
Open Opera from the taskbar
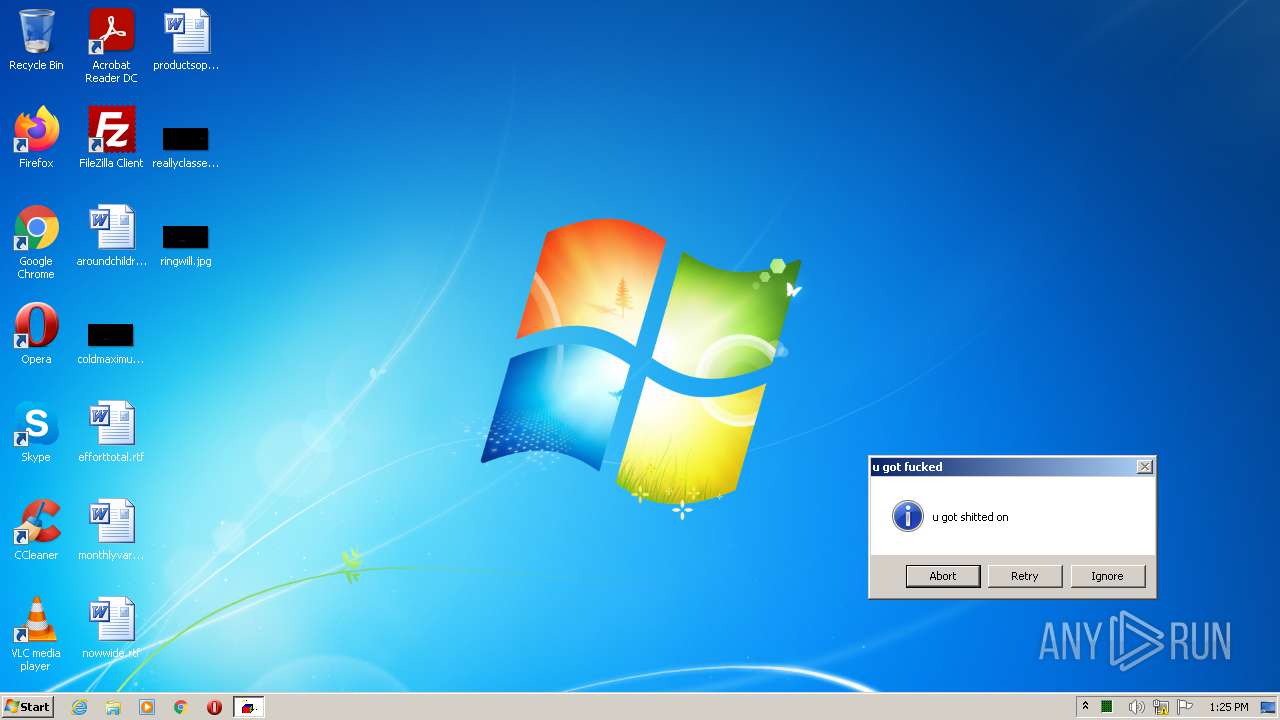pos(215,707)
